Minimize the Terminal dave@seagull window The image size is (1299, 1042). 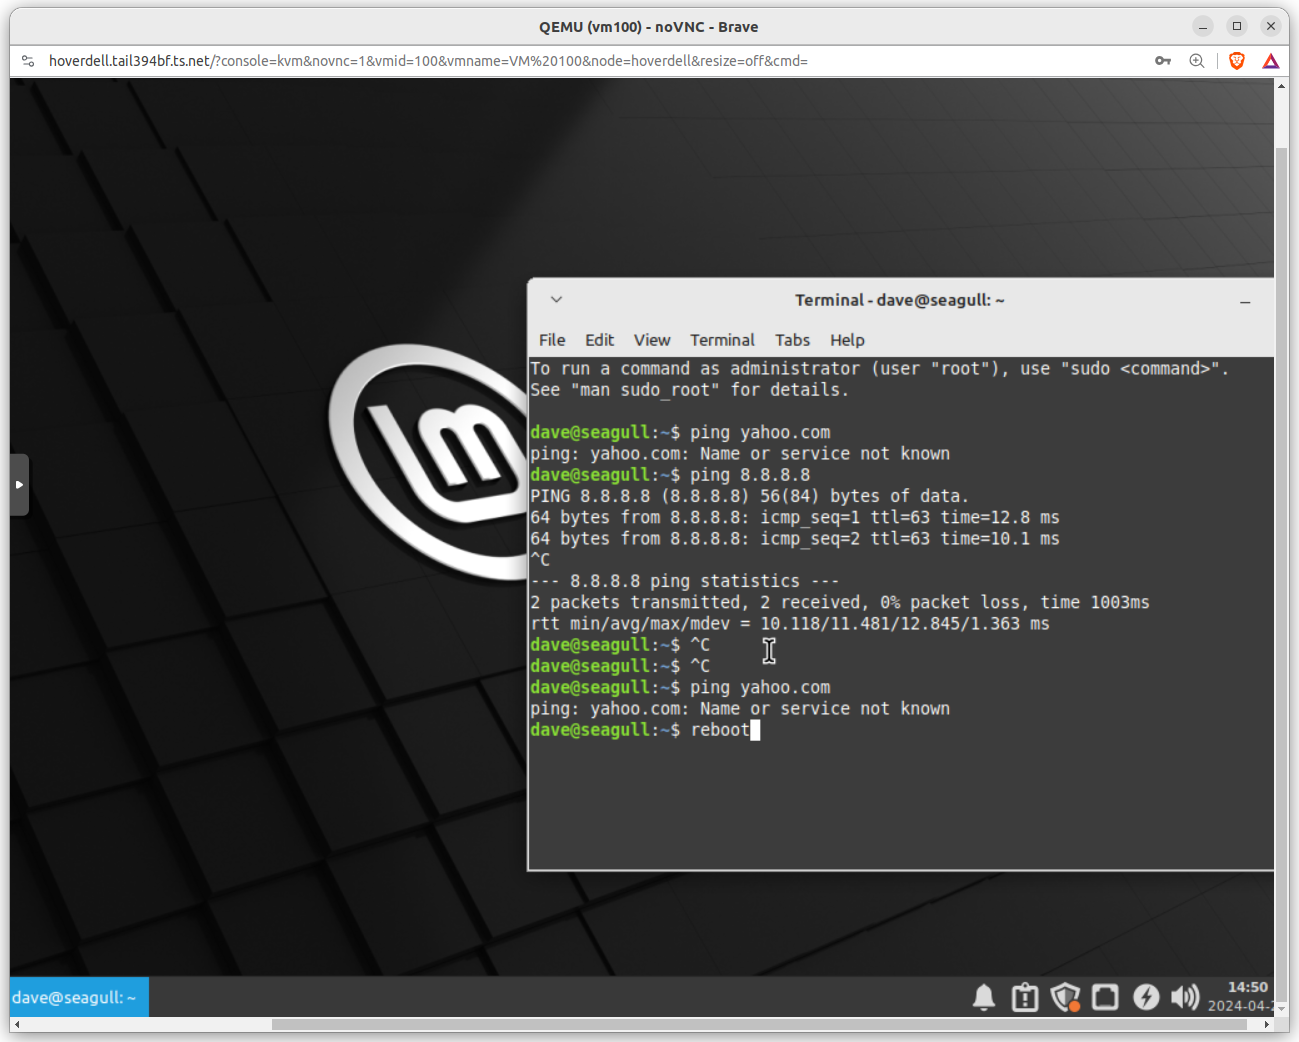(x=1245, y=301)
